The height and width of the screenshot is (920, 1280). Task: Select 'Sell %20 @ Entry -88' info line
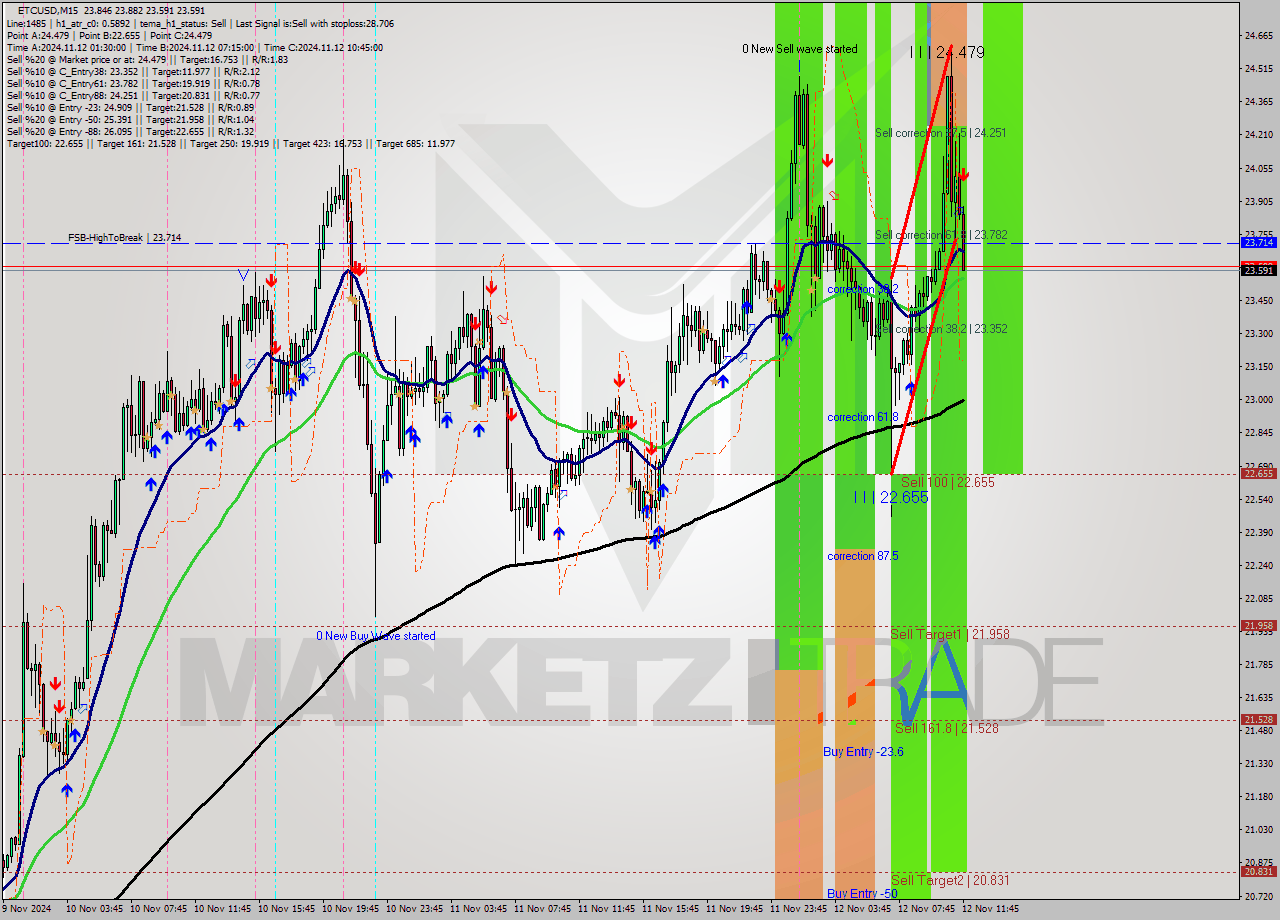130,132
